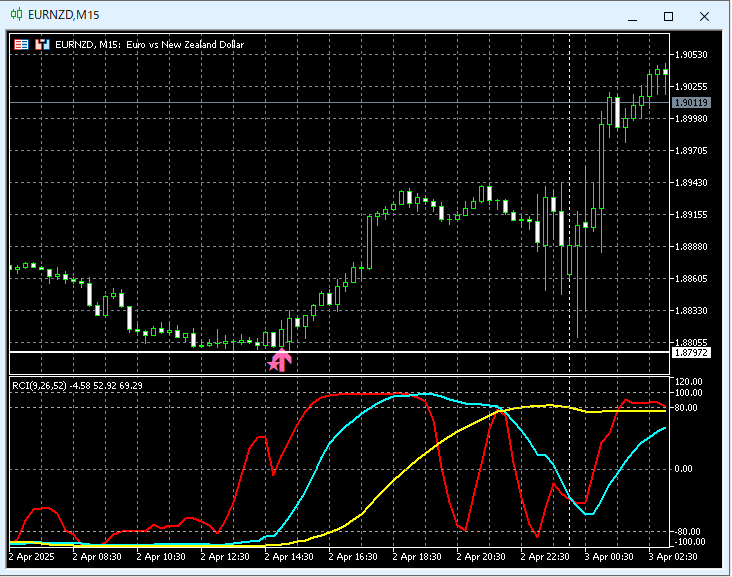732x577 pixels.
Task: Click the 1.90255 price scale value
Action: [691, 87]
